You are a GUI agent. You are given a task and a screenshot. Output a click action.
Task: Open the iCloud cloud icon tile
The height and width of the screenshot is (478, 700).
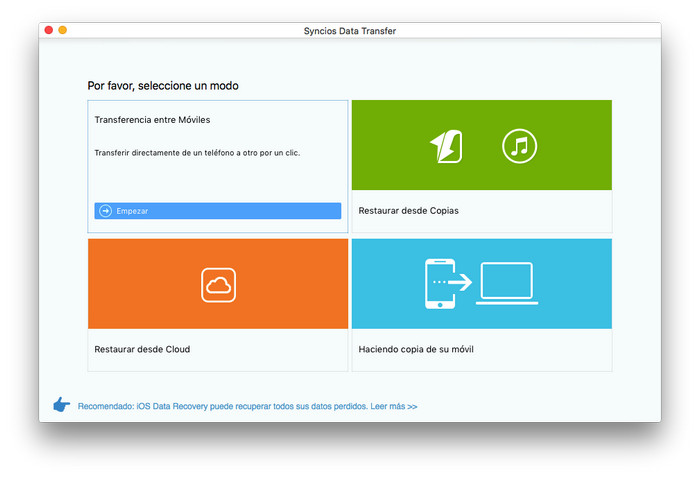218,285
